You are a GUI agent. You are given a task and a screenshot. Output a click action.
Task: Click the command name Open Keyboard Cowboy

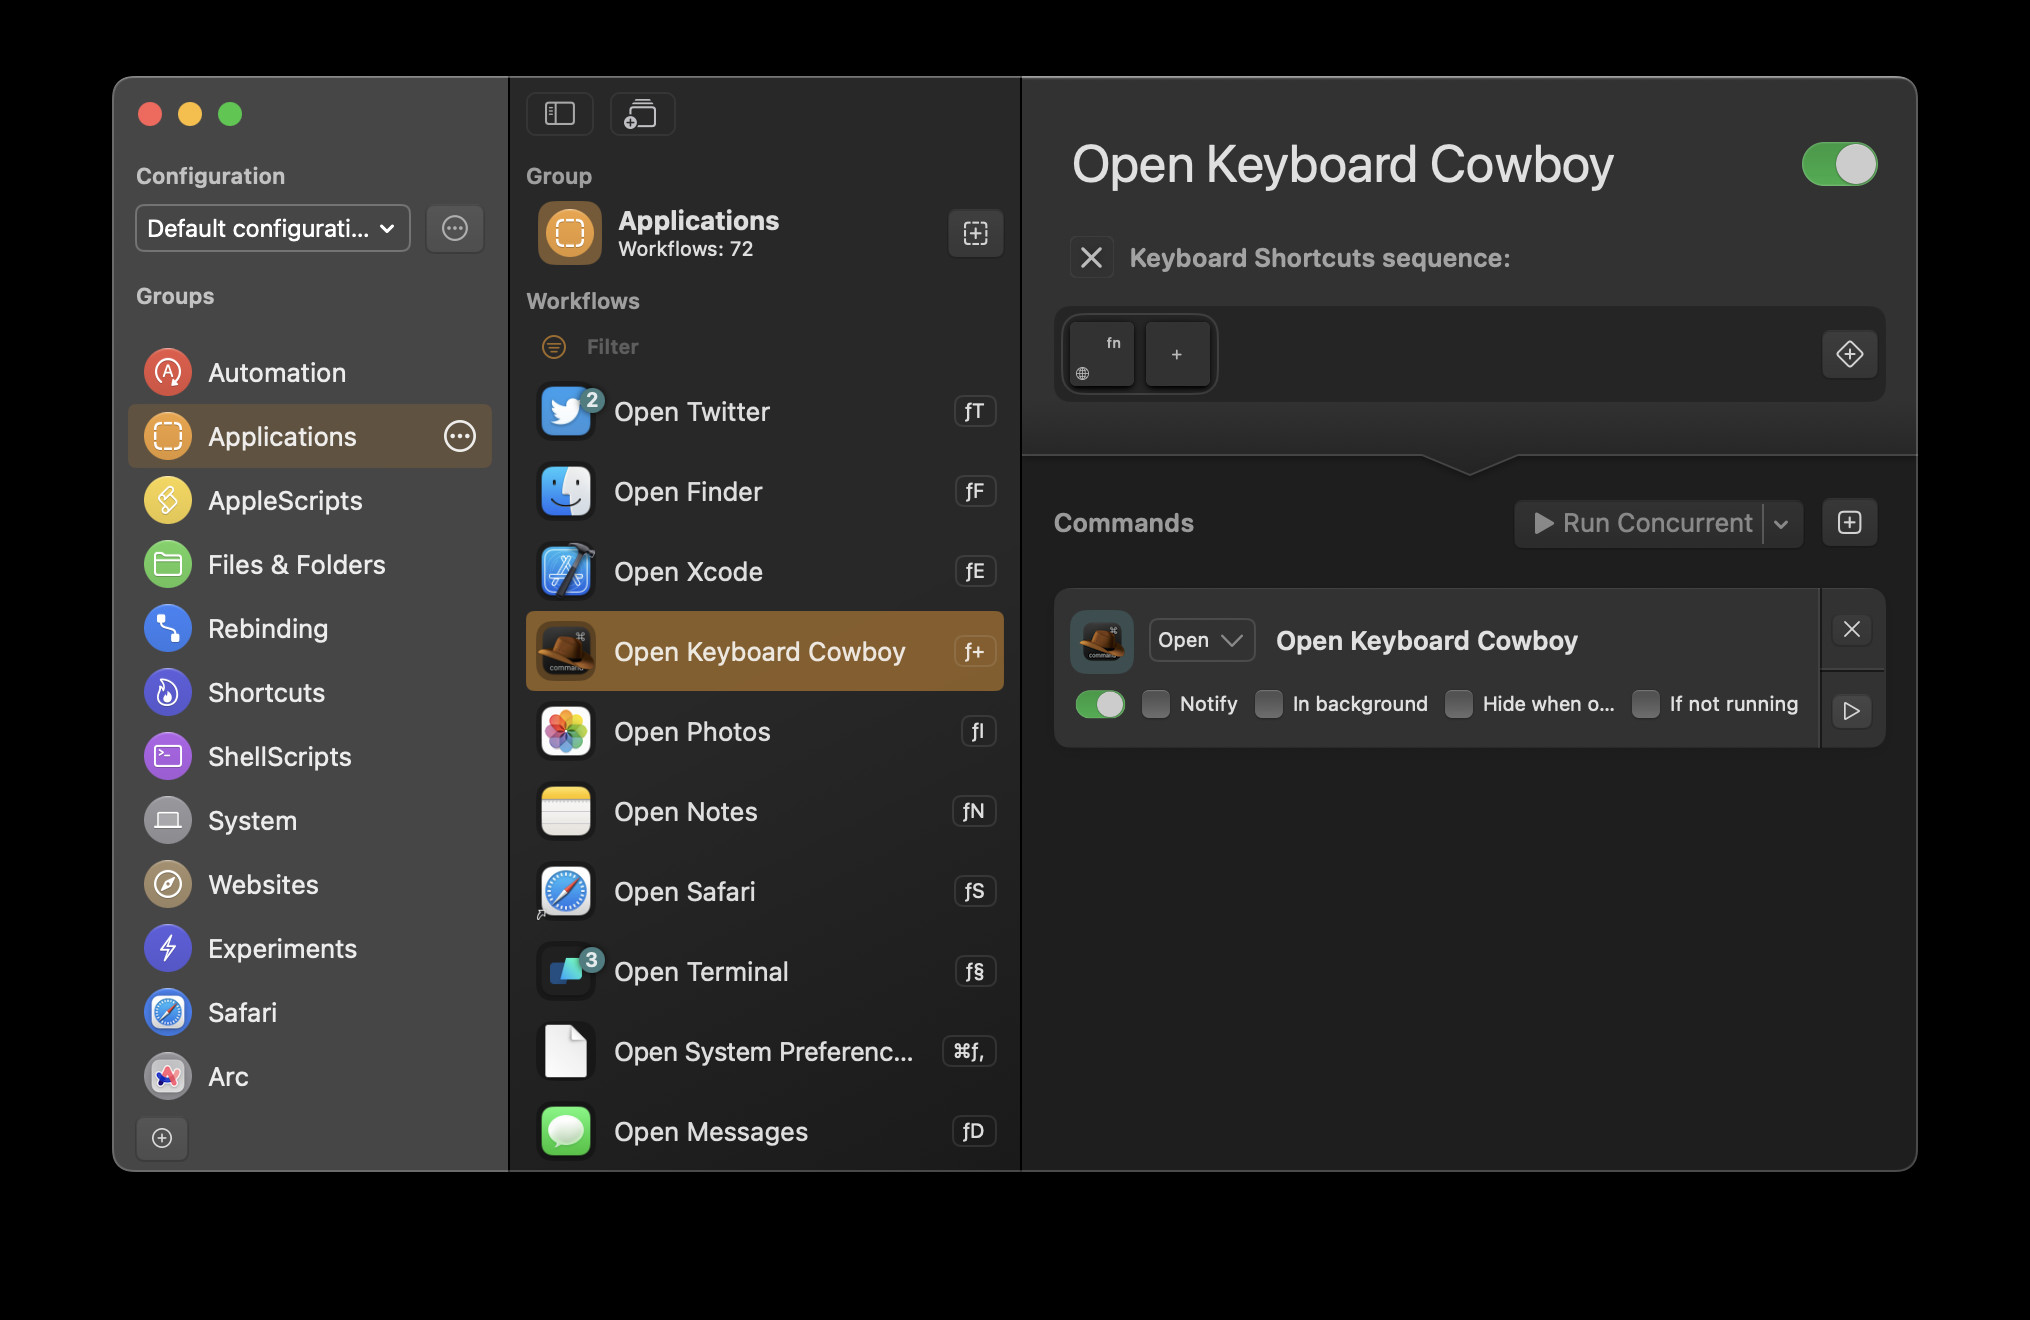1427,641
